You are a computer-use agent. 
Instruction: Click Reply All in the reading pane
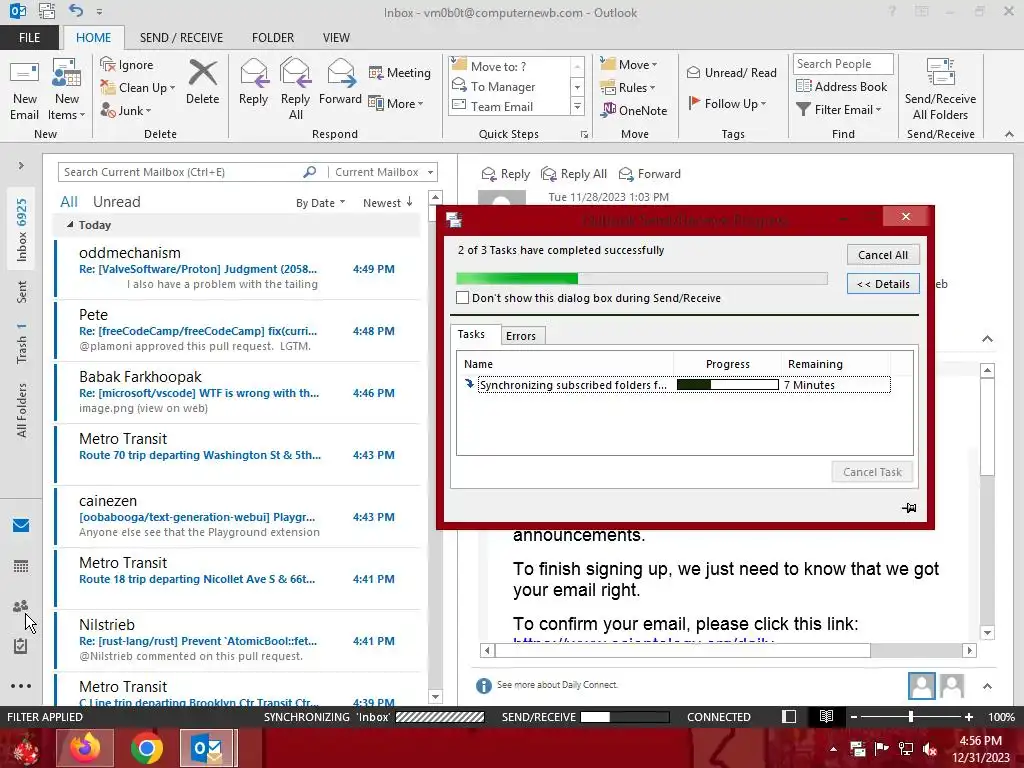pyautogui.click(x=575, y=174)
